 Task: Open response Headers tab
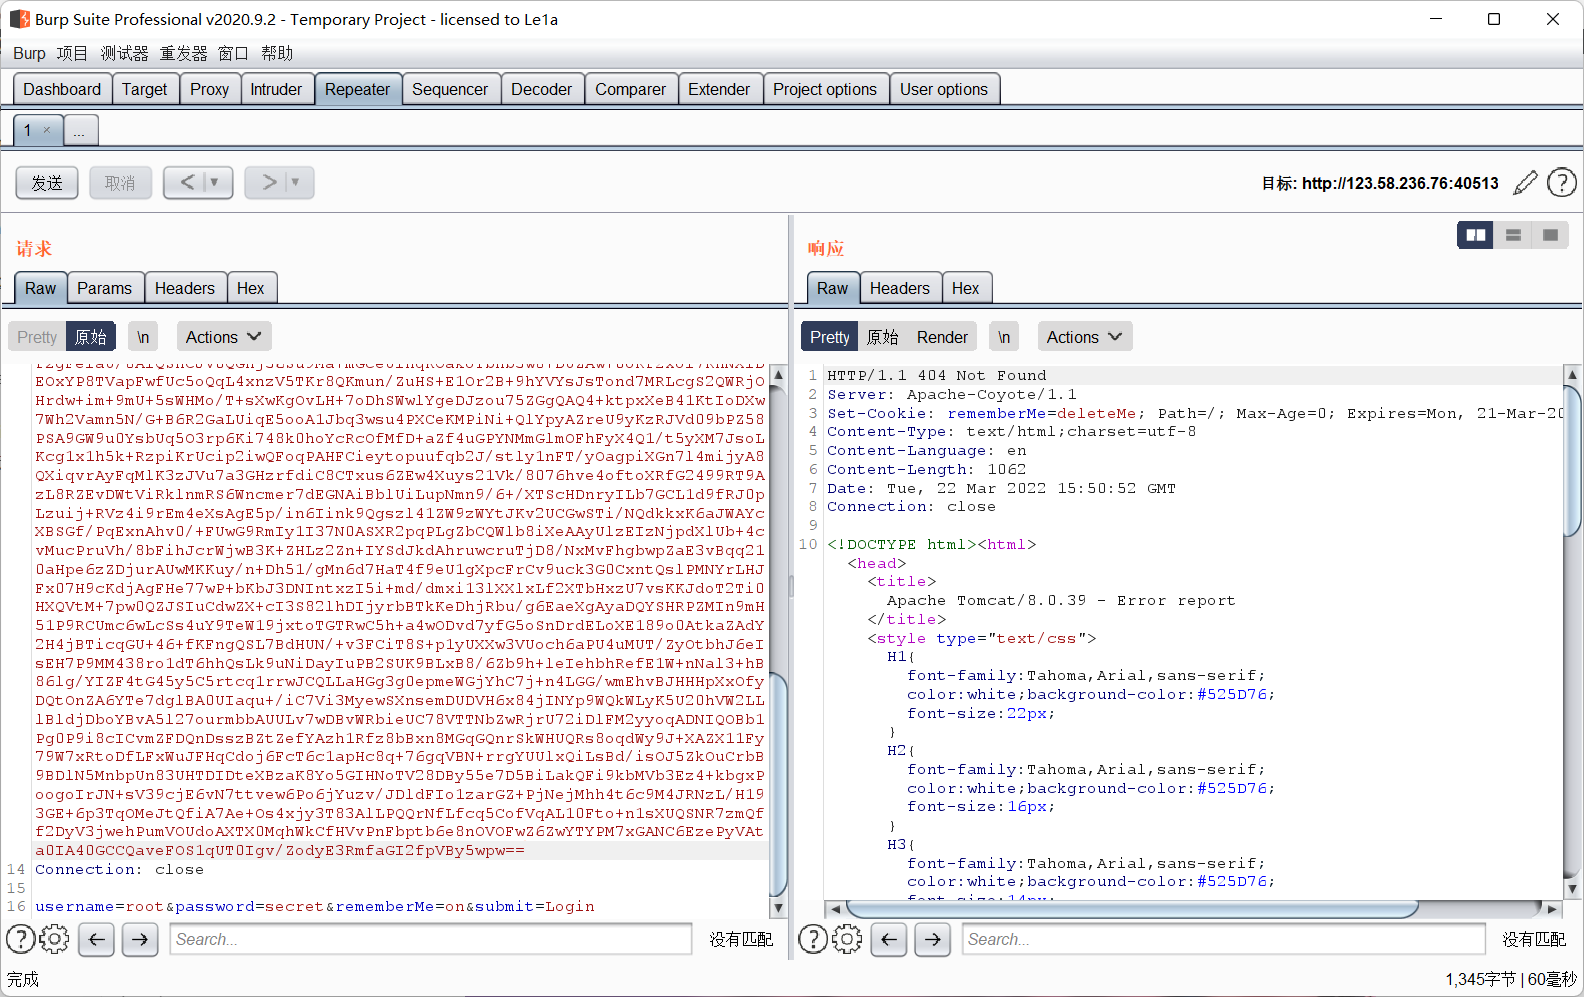(x=900, y=288)
